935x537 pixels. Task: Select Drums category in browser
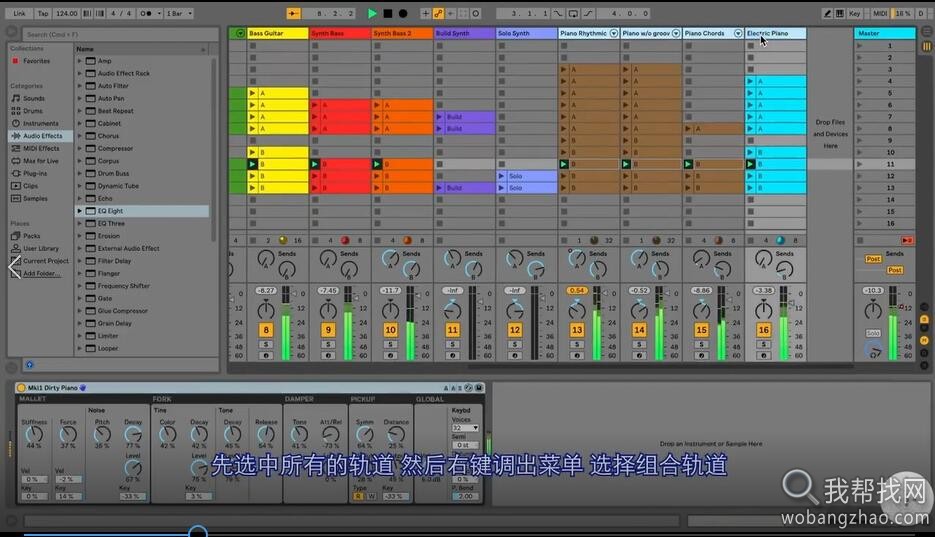33,111
